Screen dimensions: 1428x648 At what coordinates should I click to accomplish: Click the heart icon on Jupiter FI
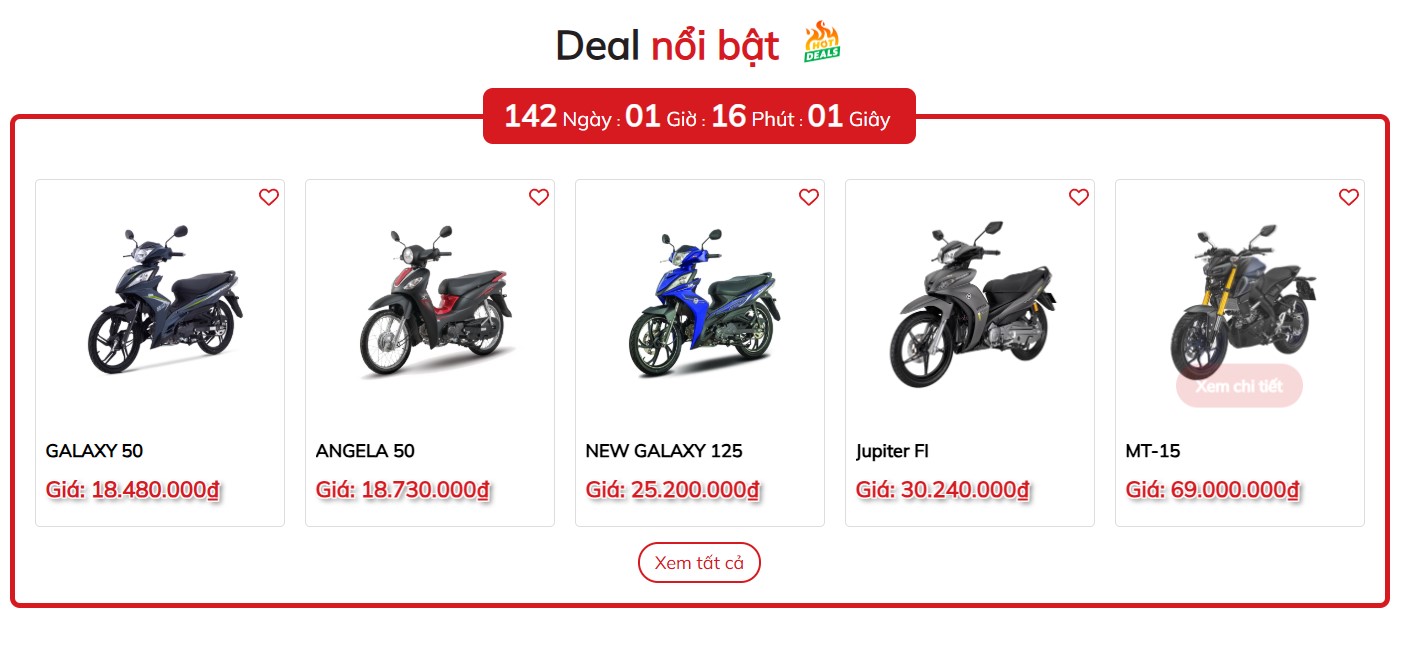[1079, 197]
